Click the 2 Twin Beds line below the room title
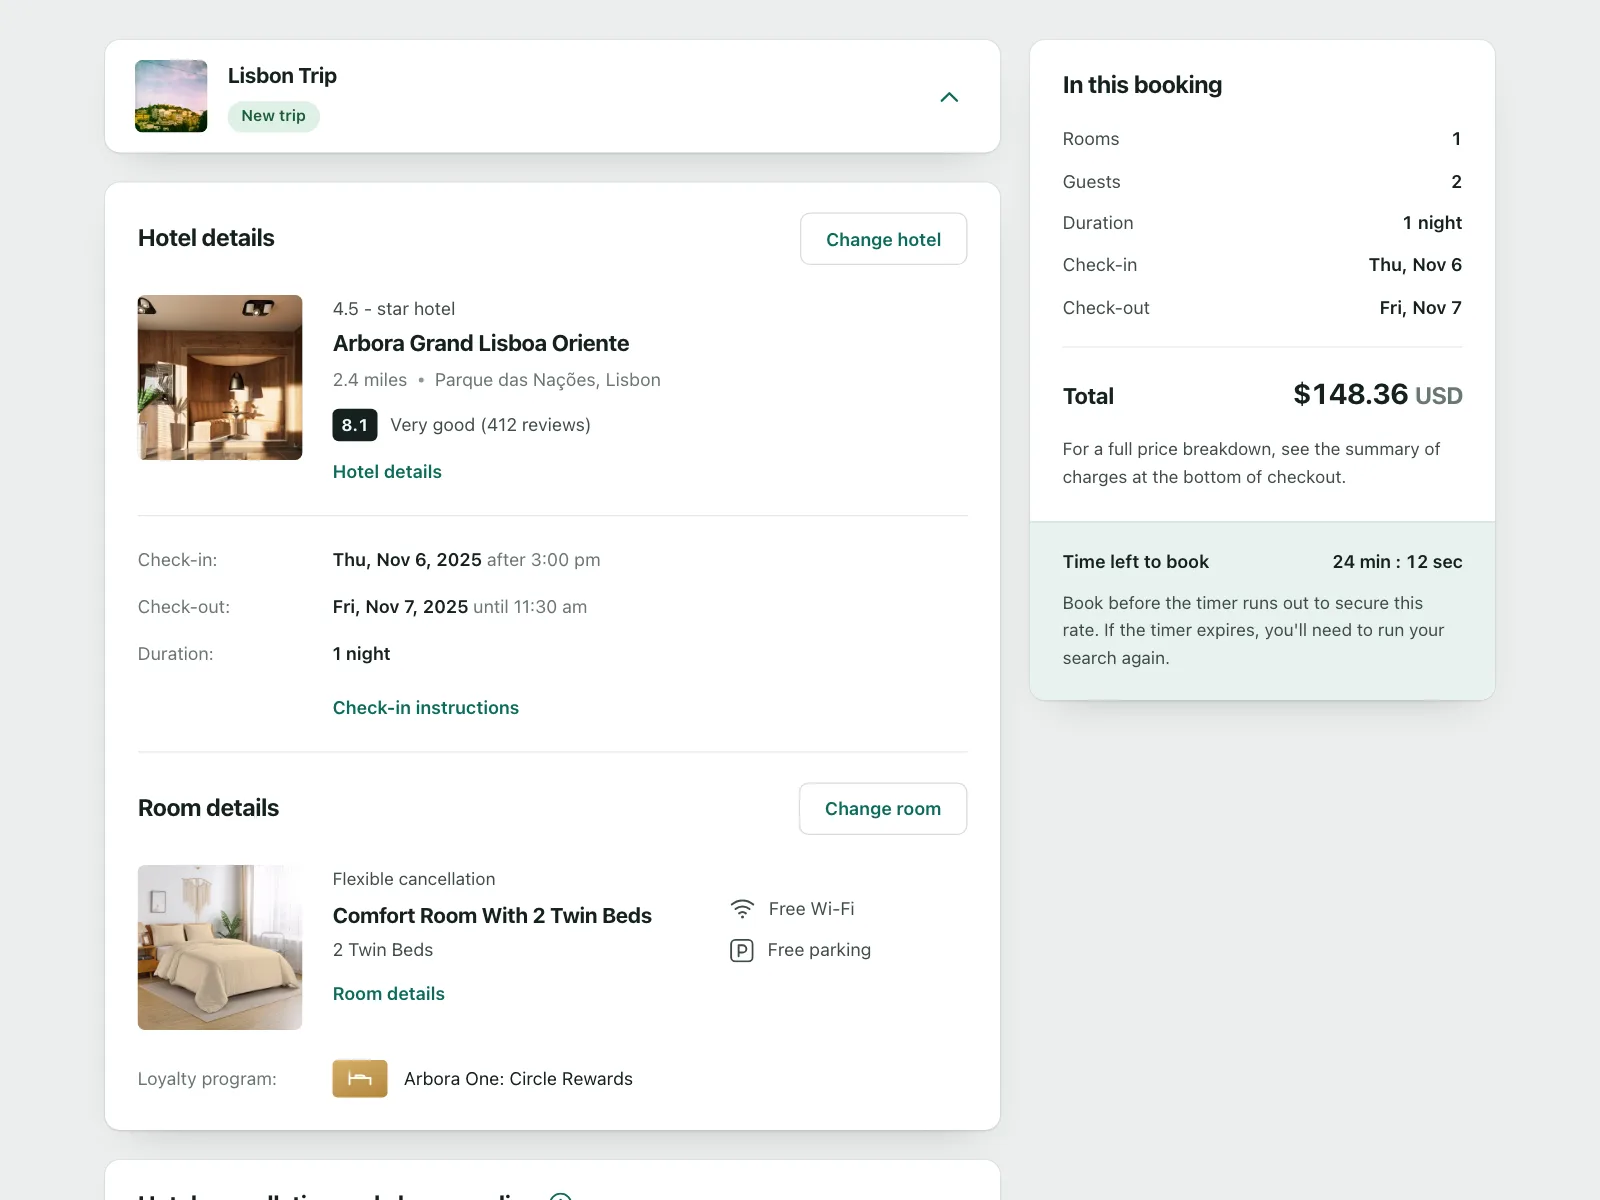 383,950
